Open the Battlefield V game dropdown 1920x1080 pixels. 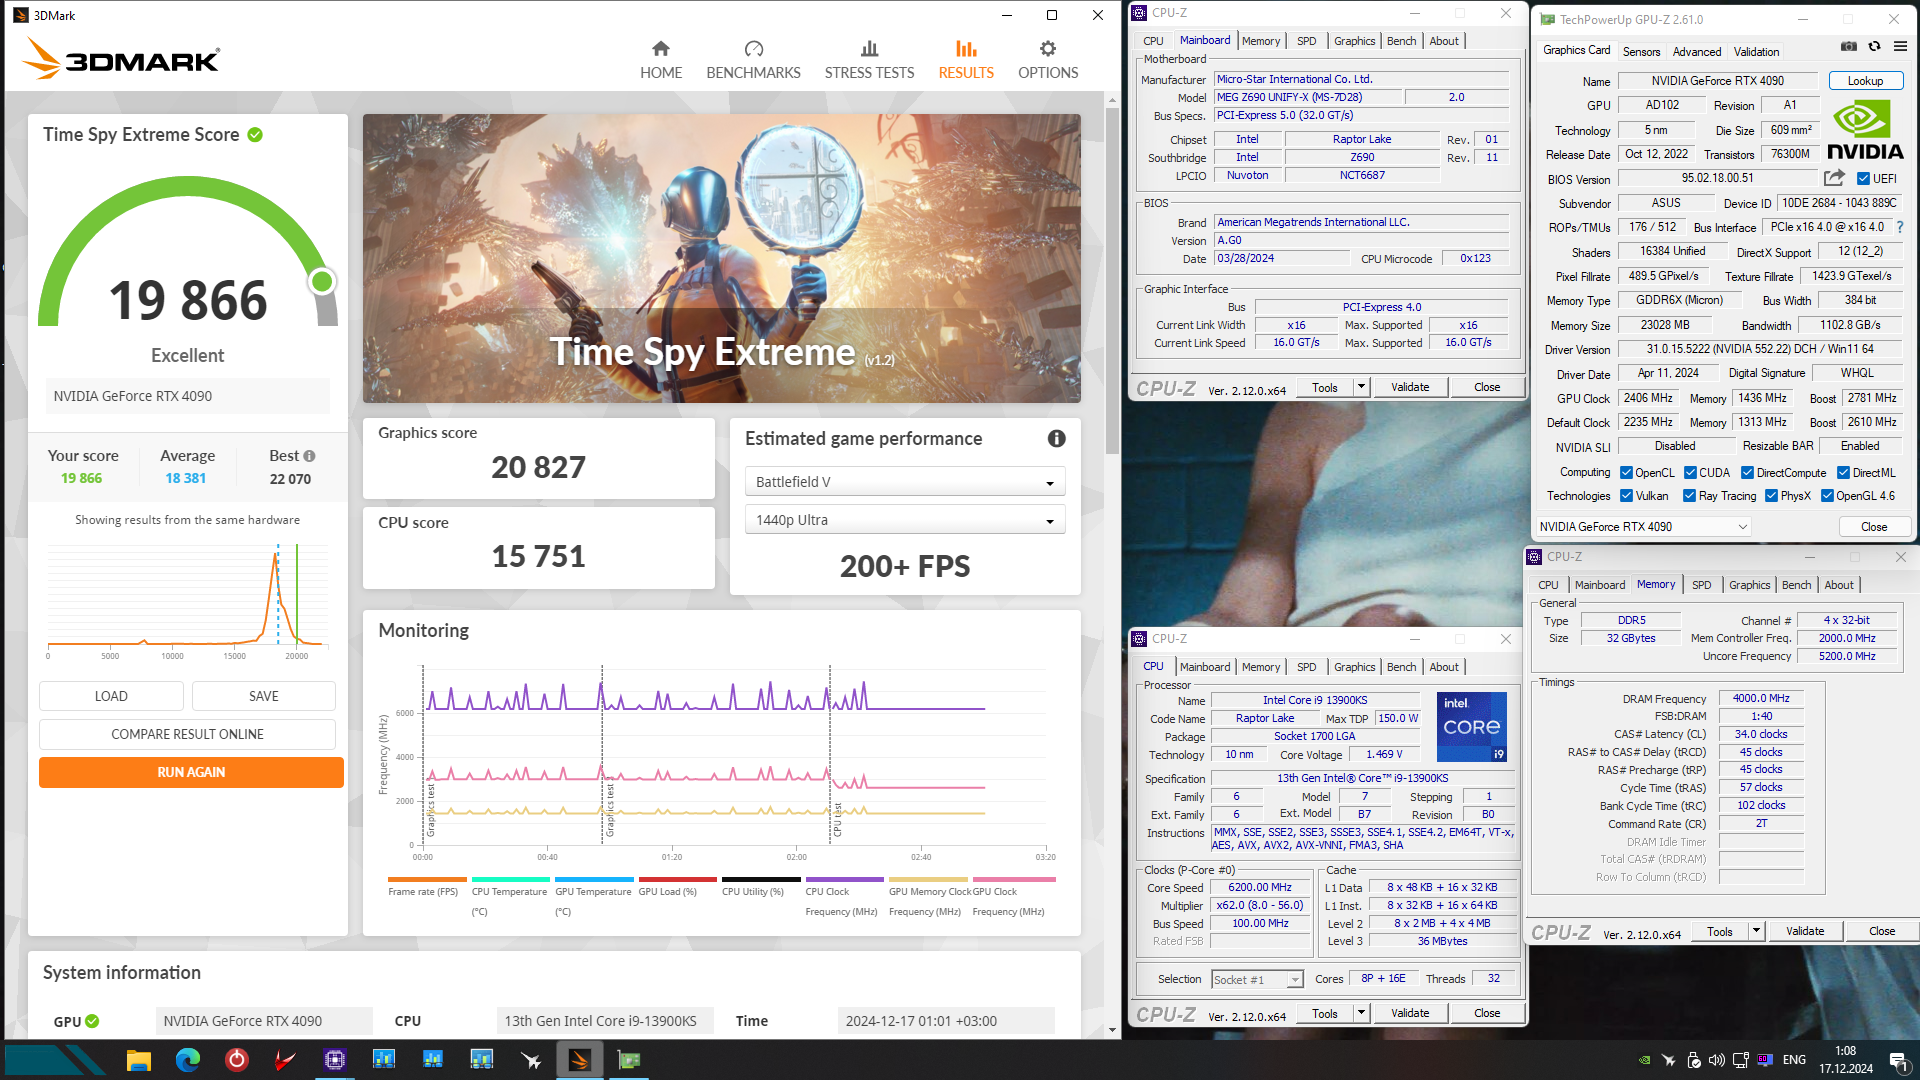point(904,482)
